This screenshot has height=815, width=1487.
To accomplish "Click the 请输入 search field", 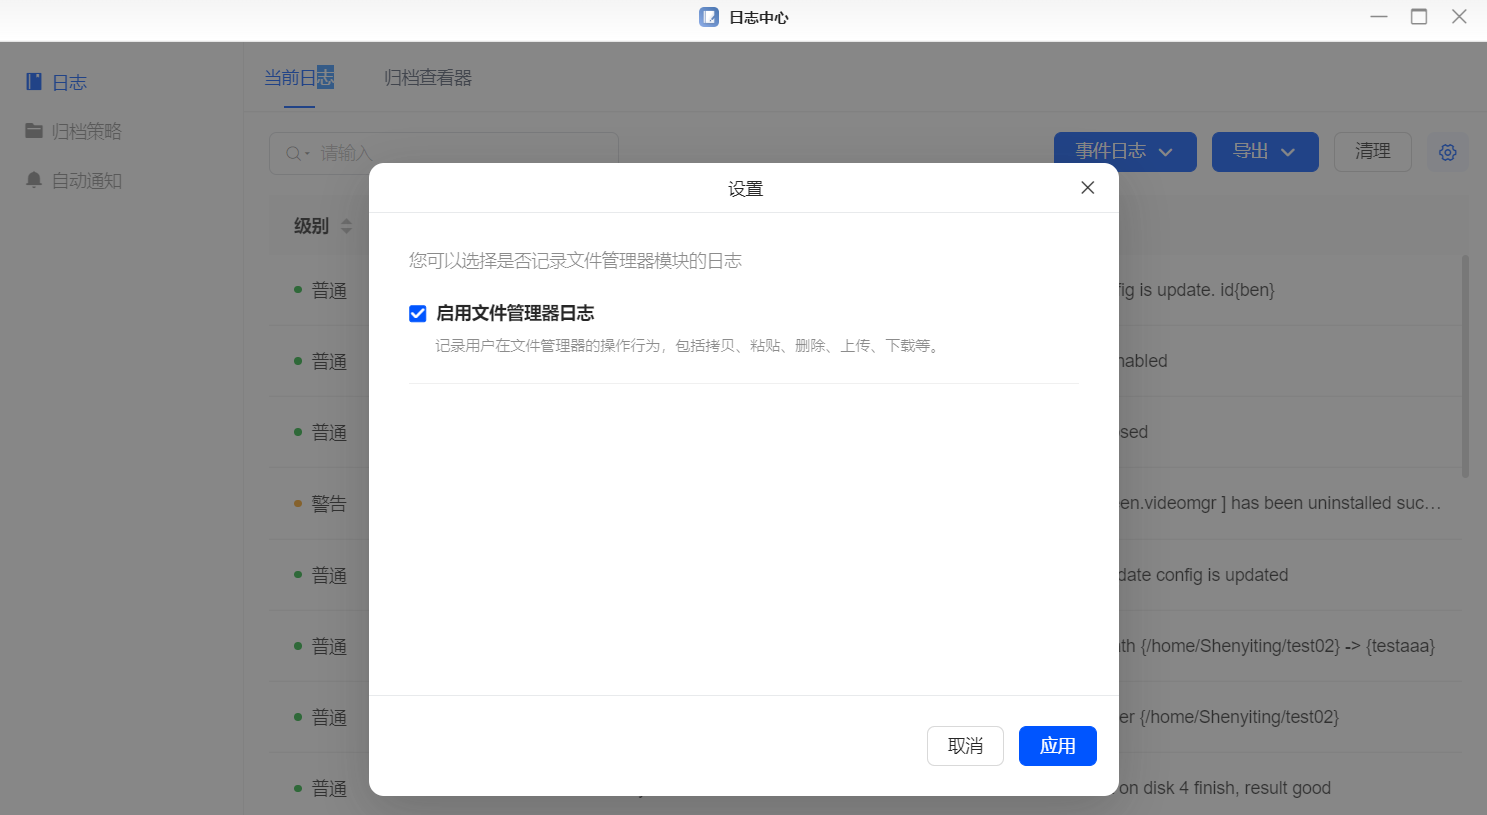I will [x=444, y=153].
